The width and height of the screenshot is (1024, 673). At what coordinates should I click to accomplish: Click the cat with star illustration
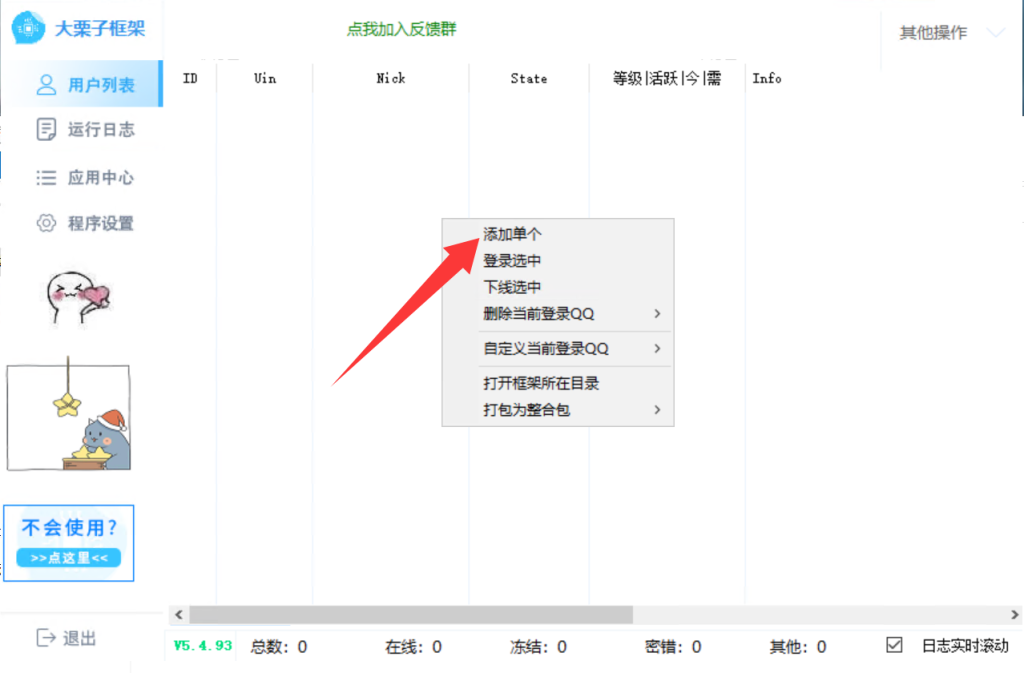tap(69, 418)
